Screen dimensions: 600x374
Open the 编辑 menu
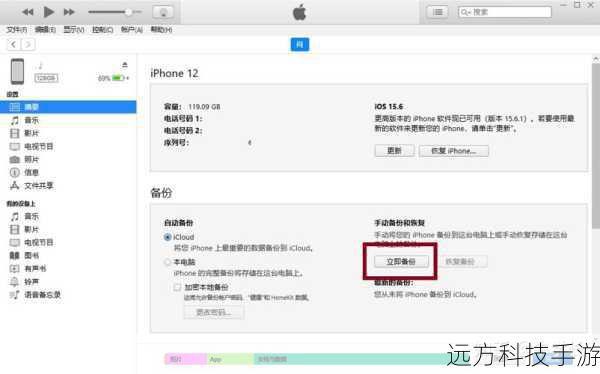(45, 29)
